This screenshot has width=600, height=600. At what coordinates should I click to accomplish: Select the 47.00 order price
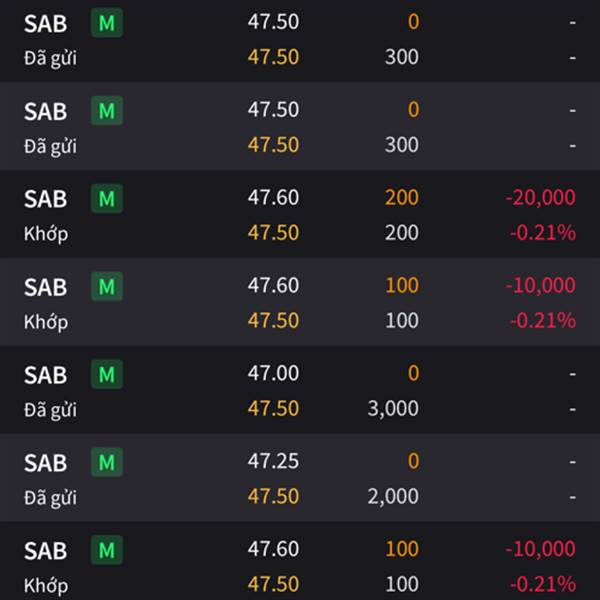[x=273, y=373]
